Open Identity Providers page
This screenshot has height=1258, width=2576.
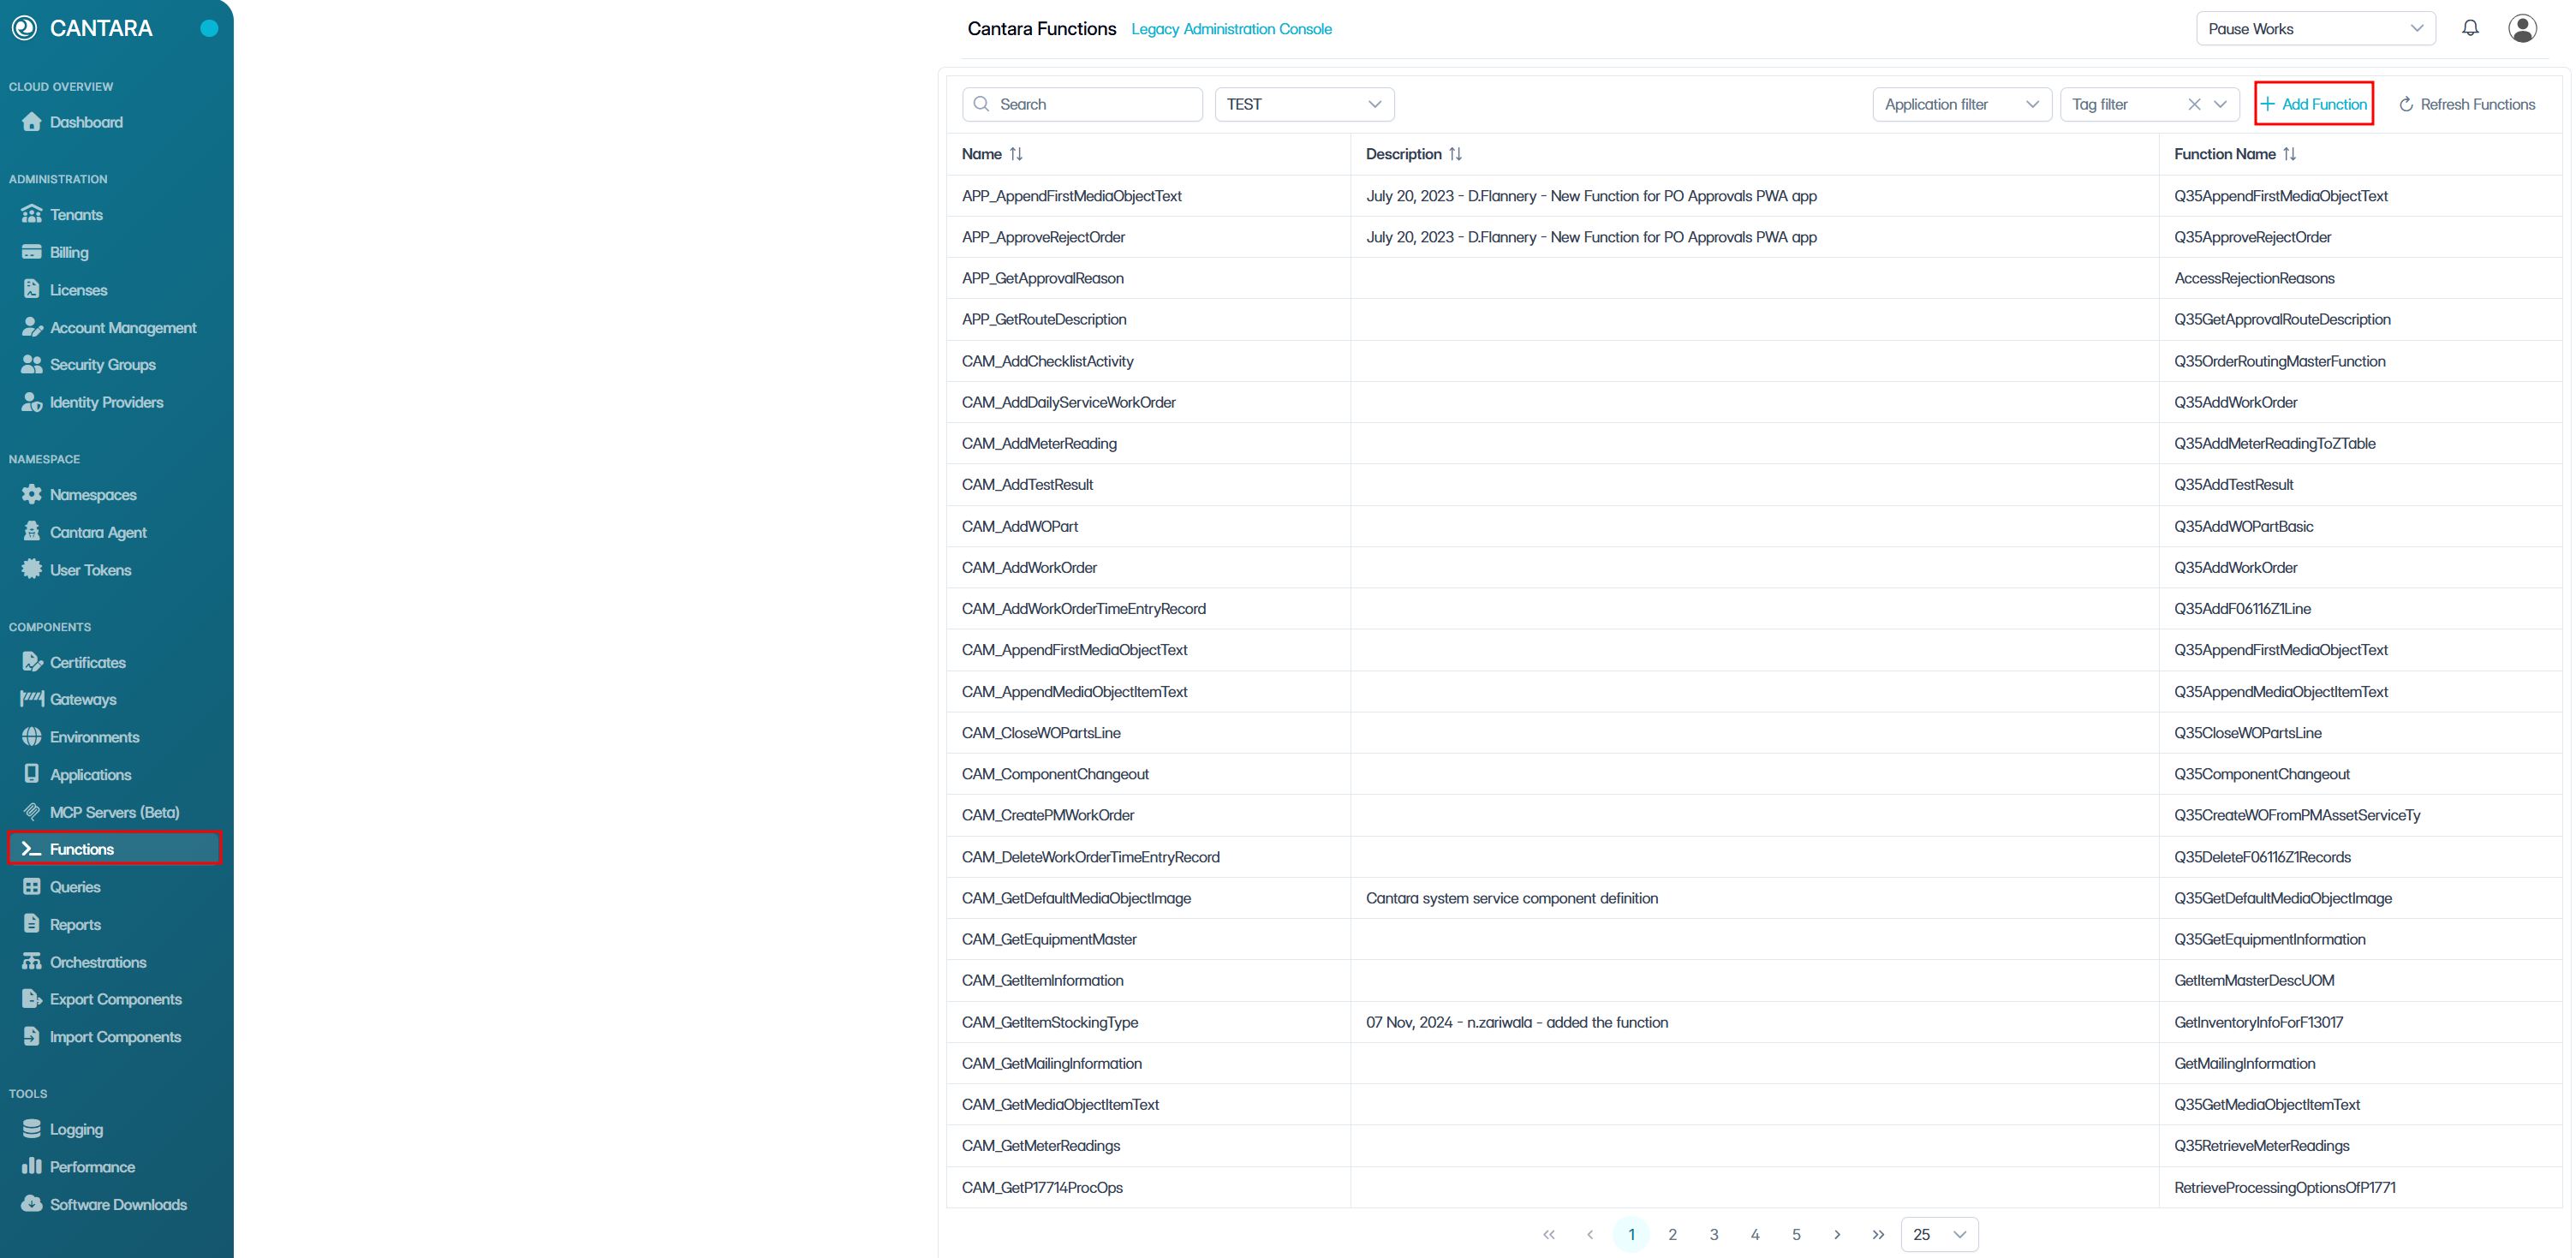point(106,402)
